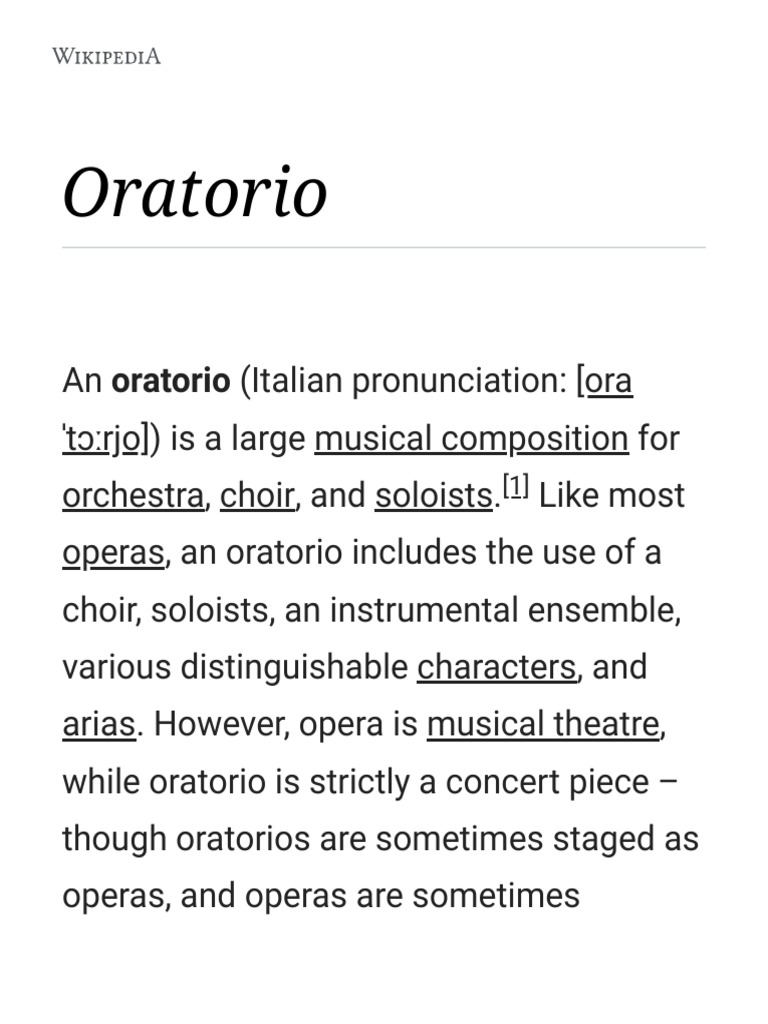Follow the 'arias' link

(98, 724)
